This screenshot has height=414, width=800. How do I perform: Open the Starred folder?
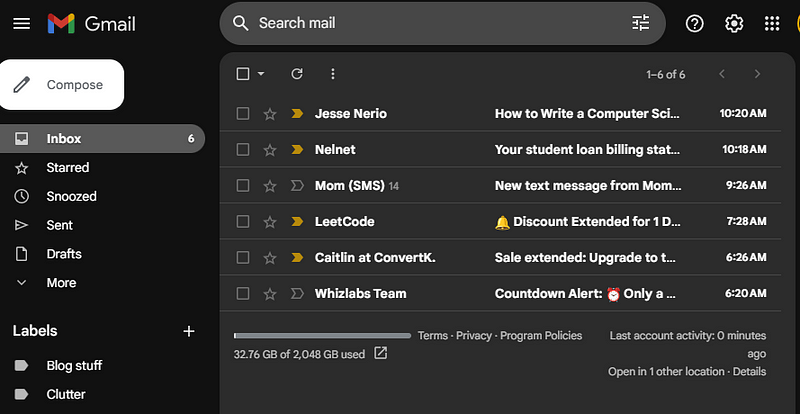102,167
